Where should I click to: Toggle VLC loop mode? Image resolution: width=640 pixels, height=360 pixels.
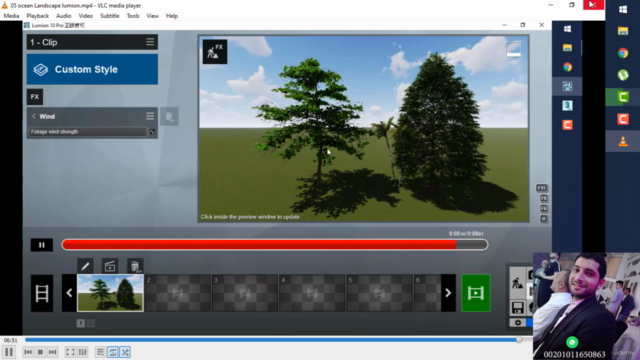tap(113, 352)
